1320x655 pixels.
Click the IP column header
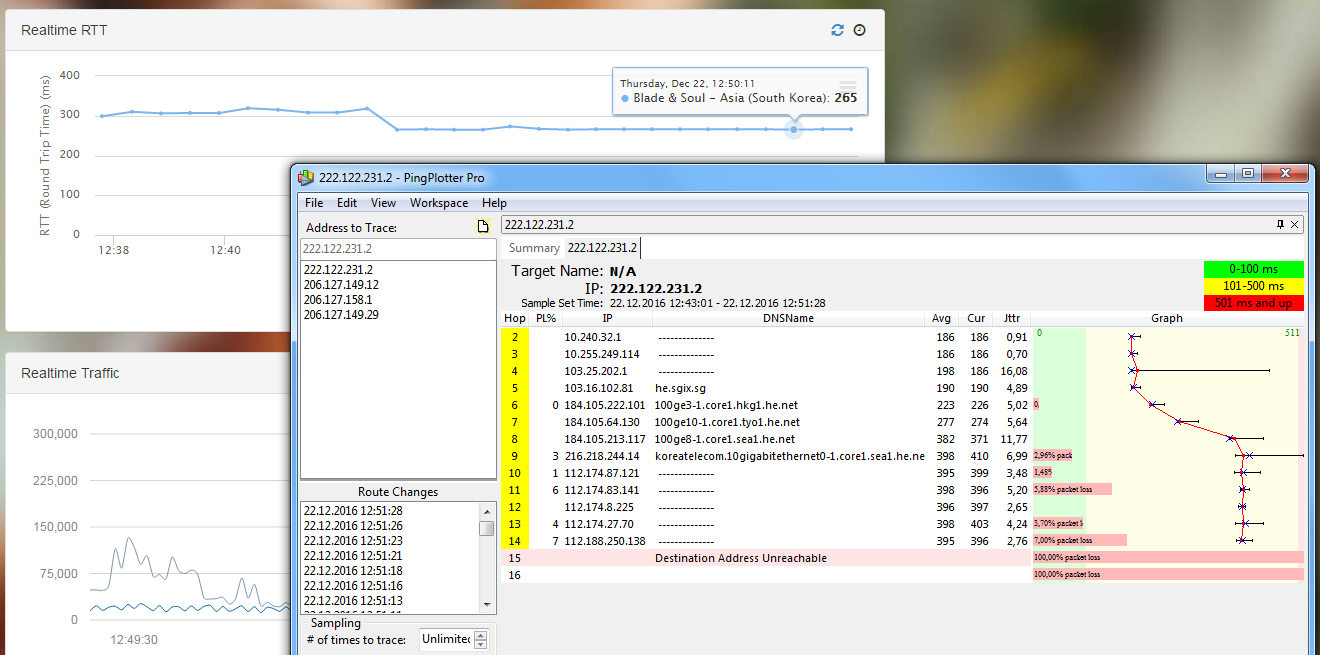(x=607, y=318)
